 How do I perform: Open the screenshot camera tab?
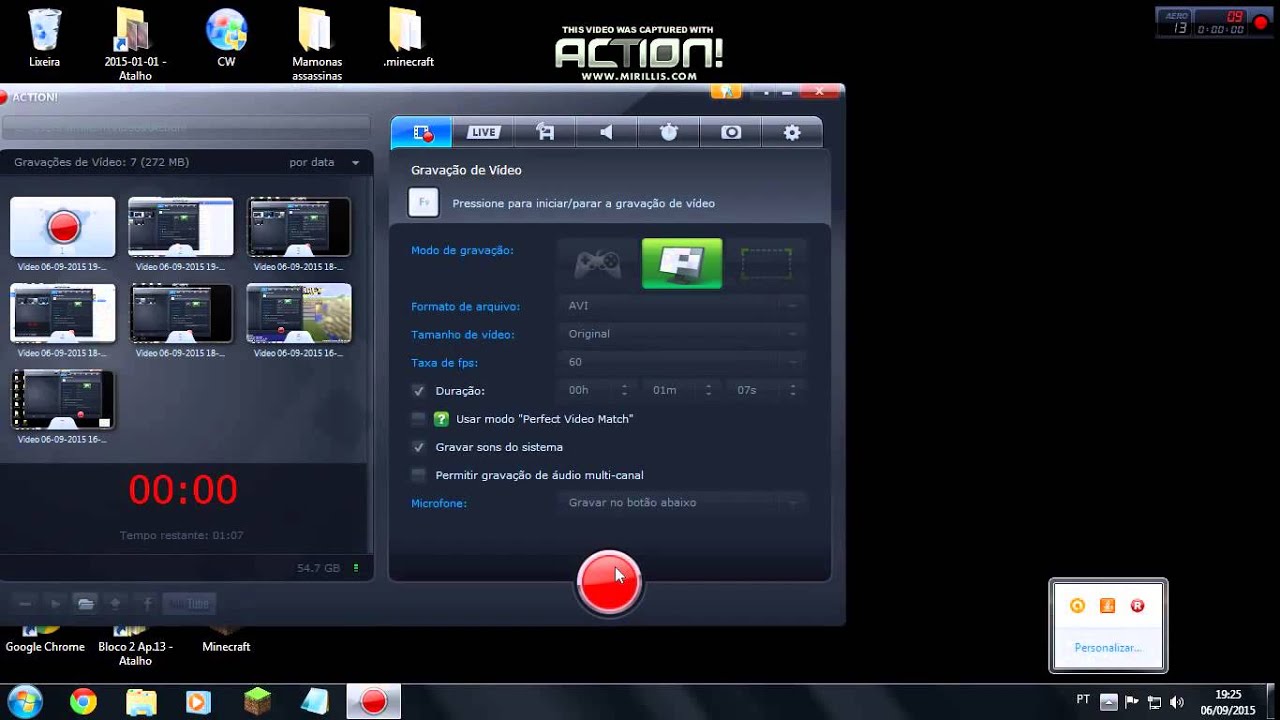(731, 132)
